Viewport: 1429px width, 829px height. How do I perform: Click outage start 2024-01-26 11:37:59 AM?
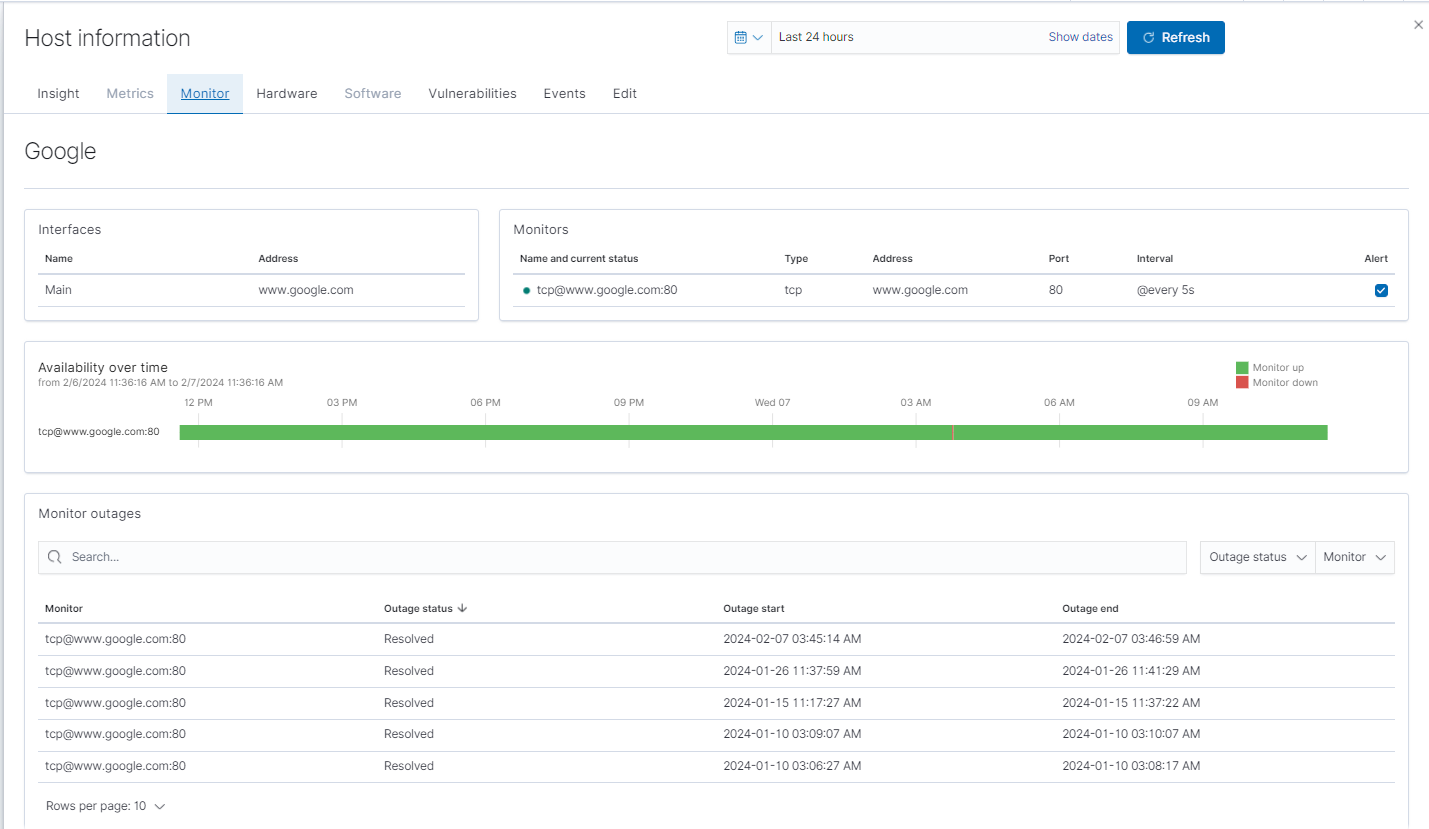pos(792,671)
